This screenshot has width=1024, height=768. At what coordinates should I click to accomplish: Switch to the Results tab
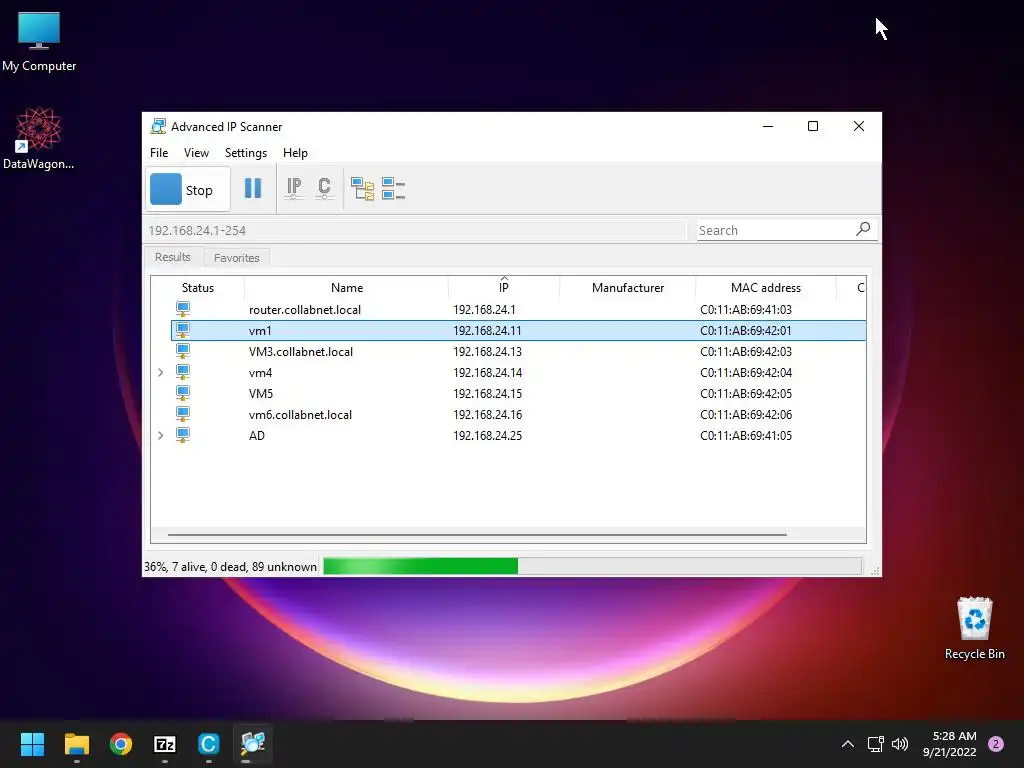tap(172, 257)
